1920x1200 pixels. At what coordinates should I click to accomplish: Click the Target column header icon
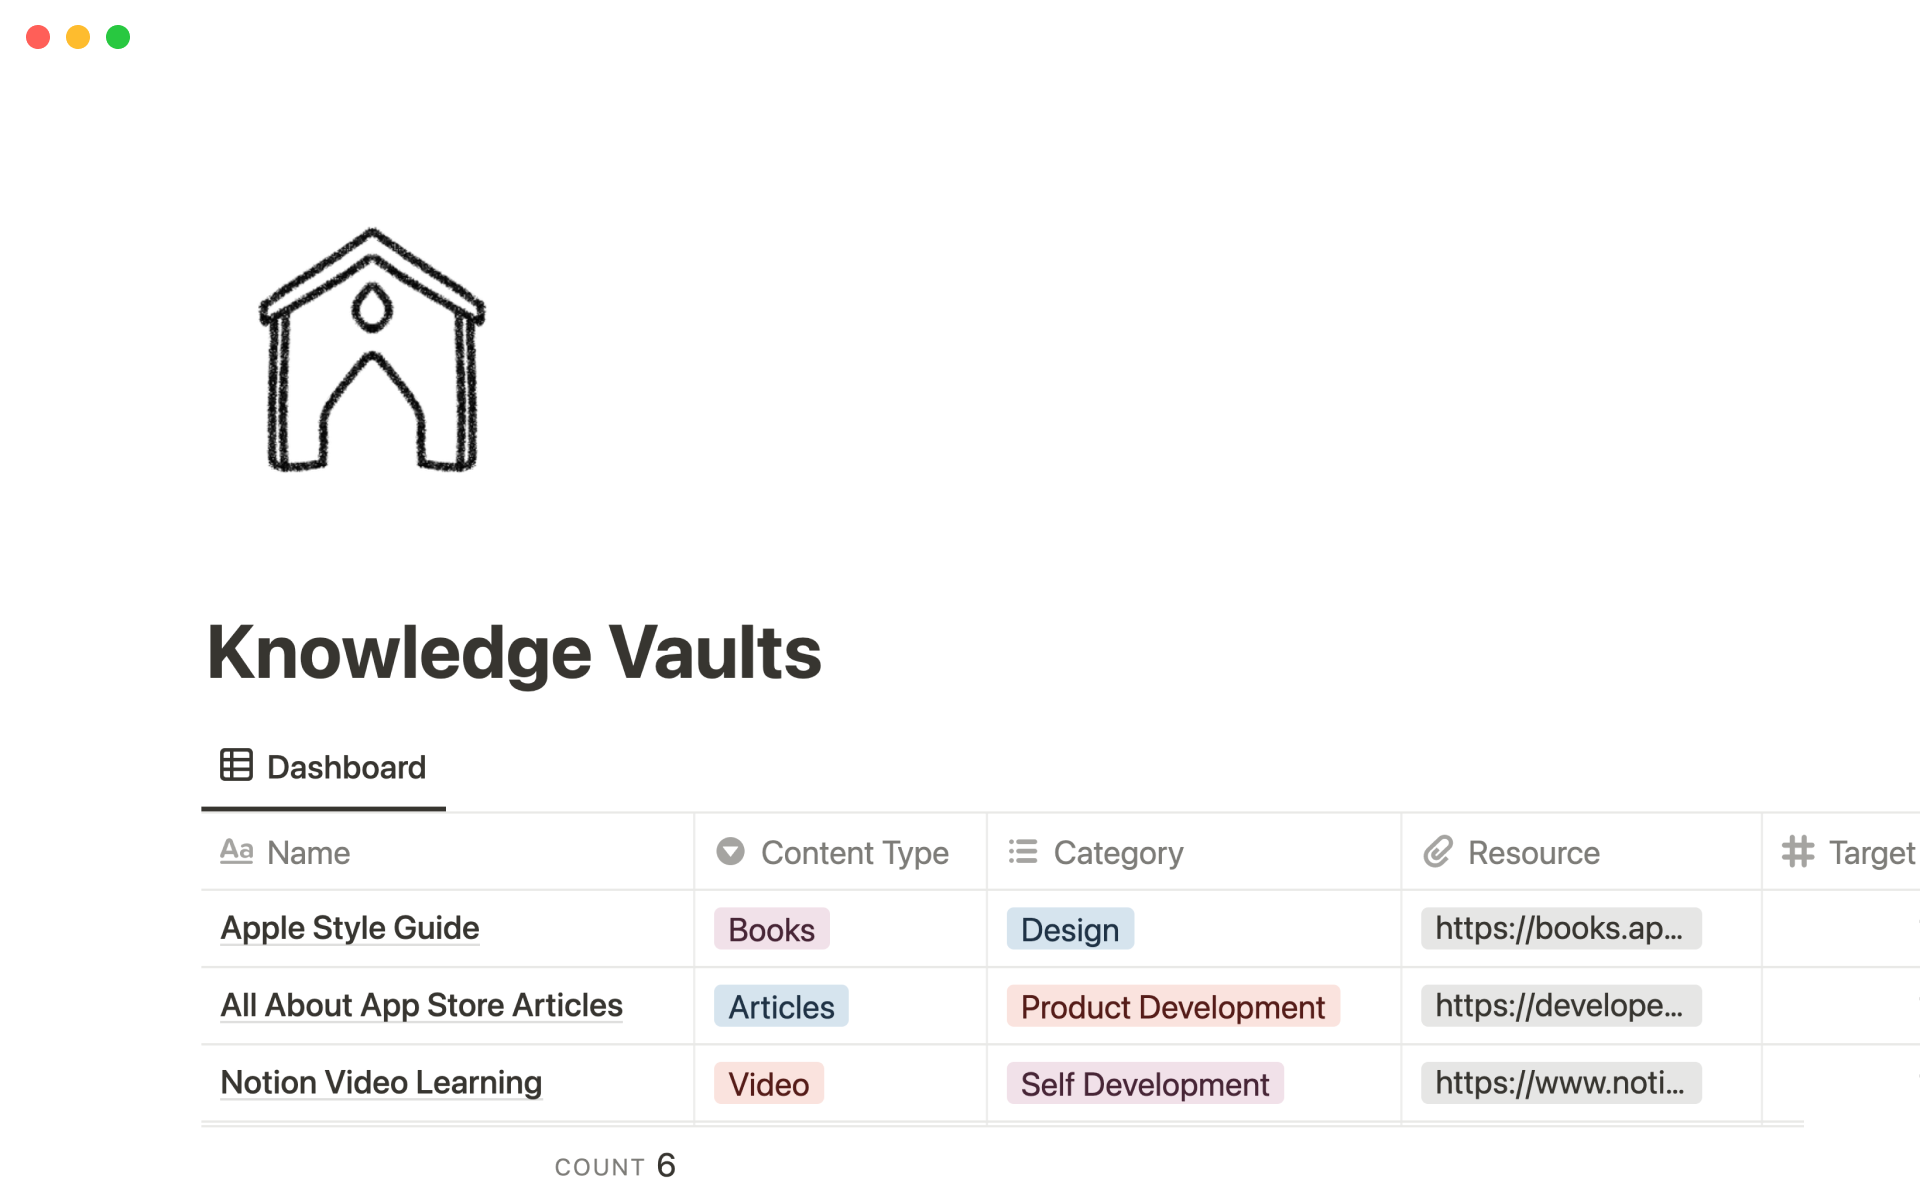click(x=1801, y=853)
